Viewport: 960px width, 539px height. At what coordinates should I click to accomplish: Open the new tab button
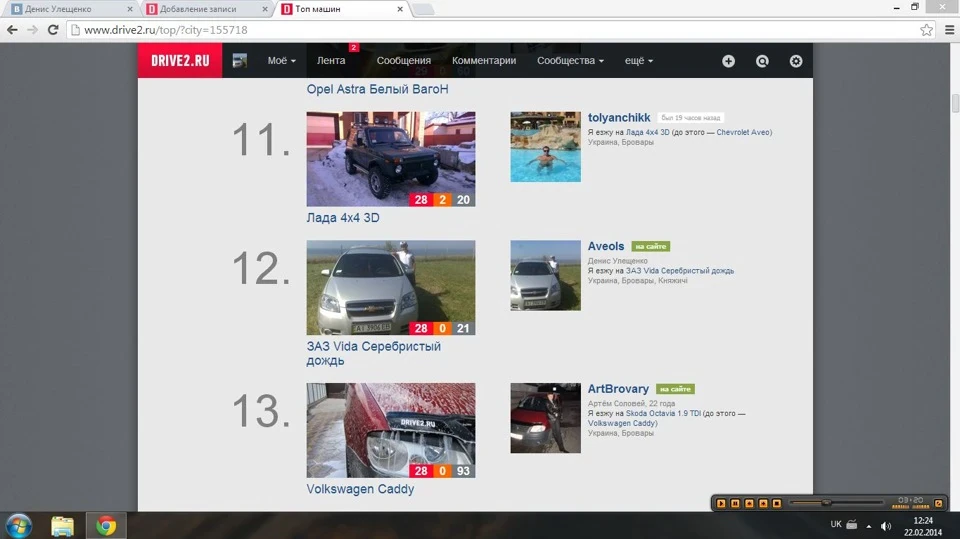click(x=423, y=9)
